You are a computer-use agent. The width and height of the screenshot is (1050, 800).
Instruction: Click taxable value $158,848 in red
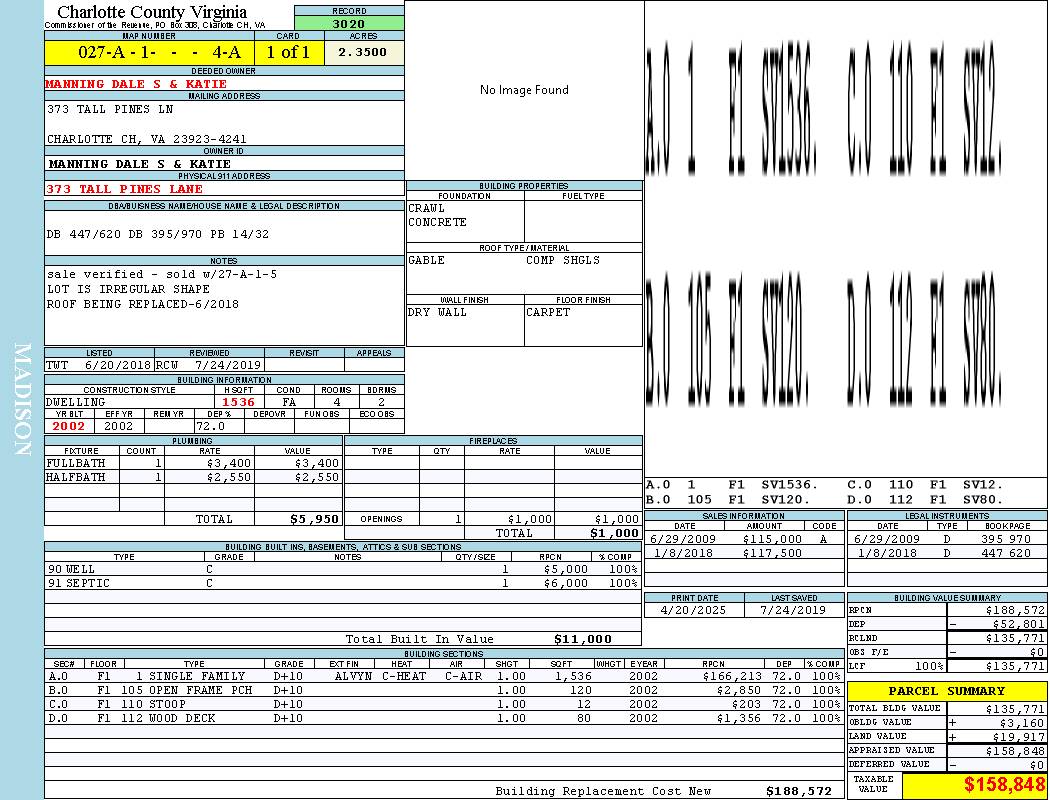tap(1004, 785)
